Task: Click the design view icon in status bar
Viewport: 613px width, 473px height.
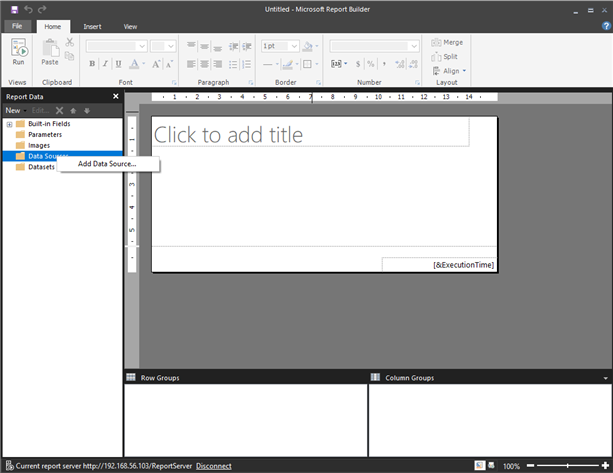Action: pyautogui.click(x=479, y=466)
